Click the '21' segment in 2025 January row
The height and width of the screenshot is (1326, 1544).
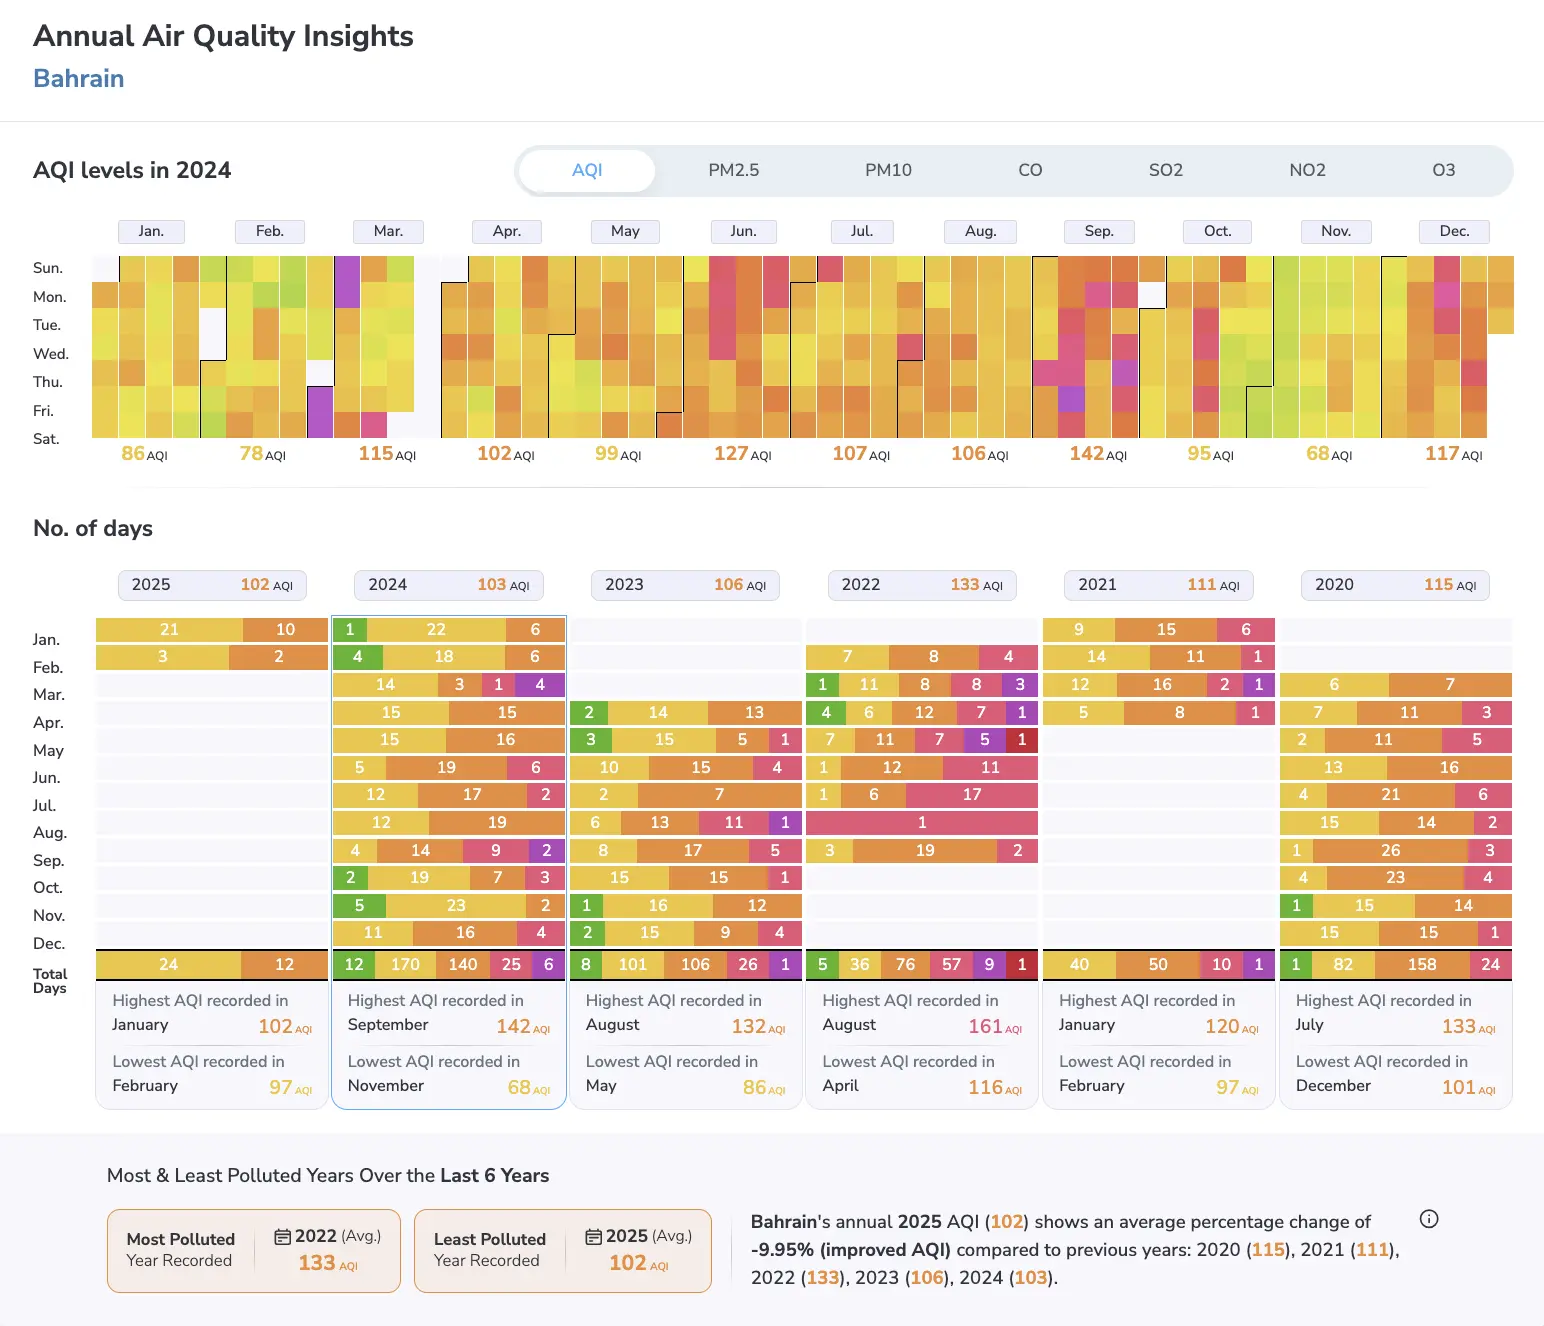click(169, 630)
